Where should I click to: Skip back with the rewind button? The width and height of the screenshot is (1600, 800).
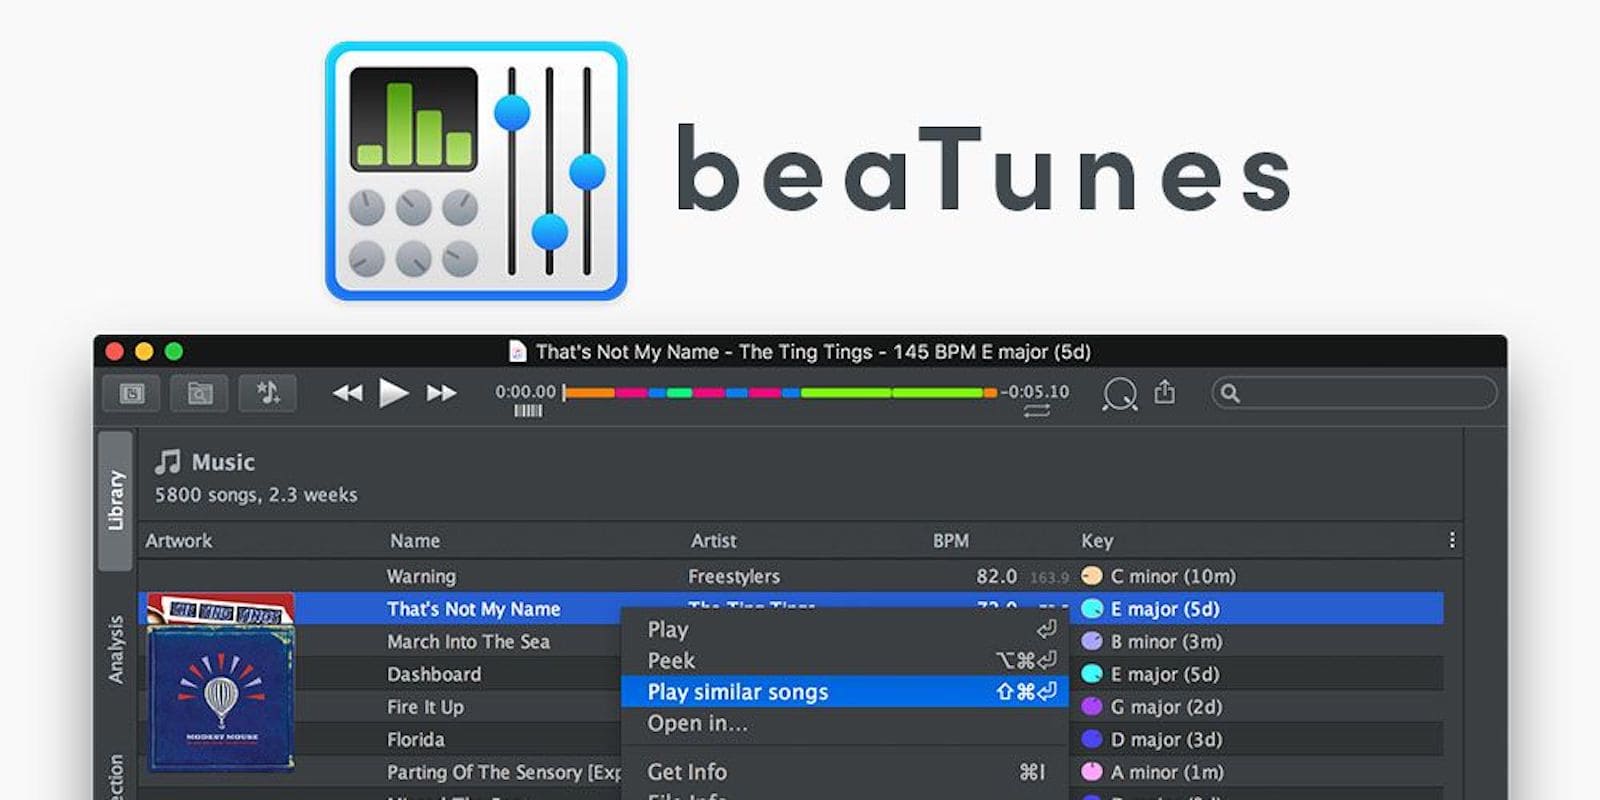(x=347, y=393)
